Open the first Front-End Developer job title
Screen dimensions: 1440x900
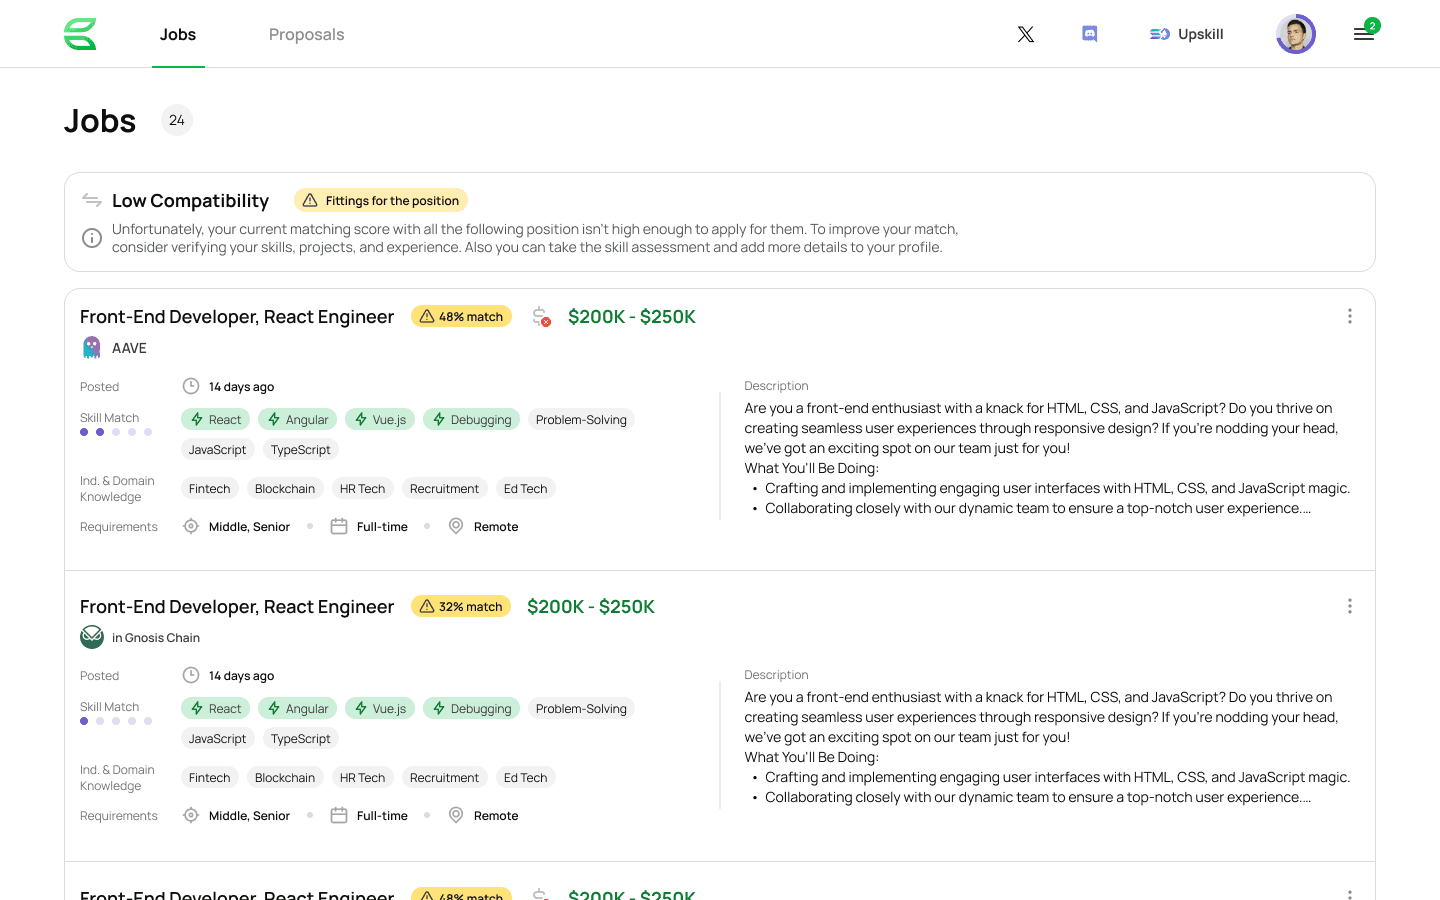click(x=237, y=317)
